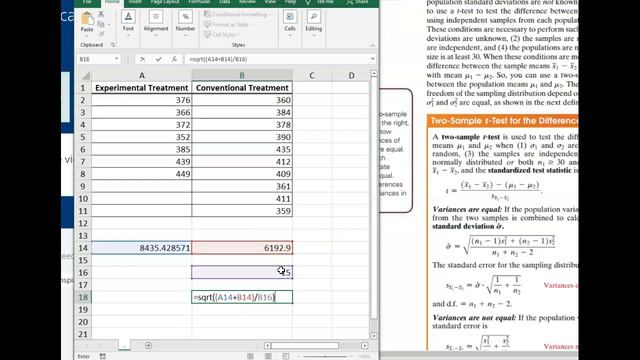Click the Paste clipboard icon
The image size is (640, 360).
click(x=87, y=19)
